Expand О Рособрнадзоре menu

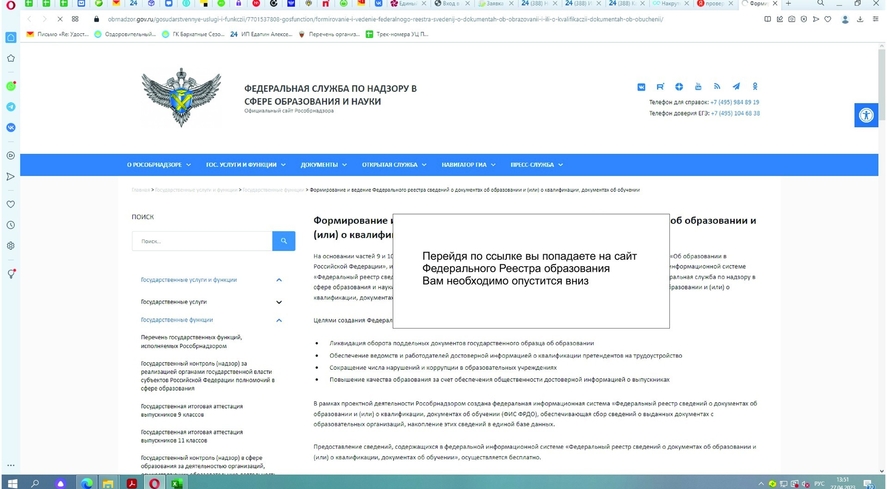[x=159, y=165]
